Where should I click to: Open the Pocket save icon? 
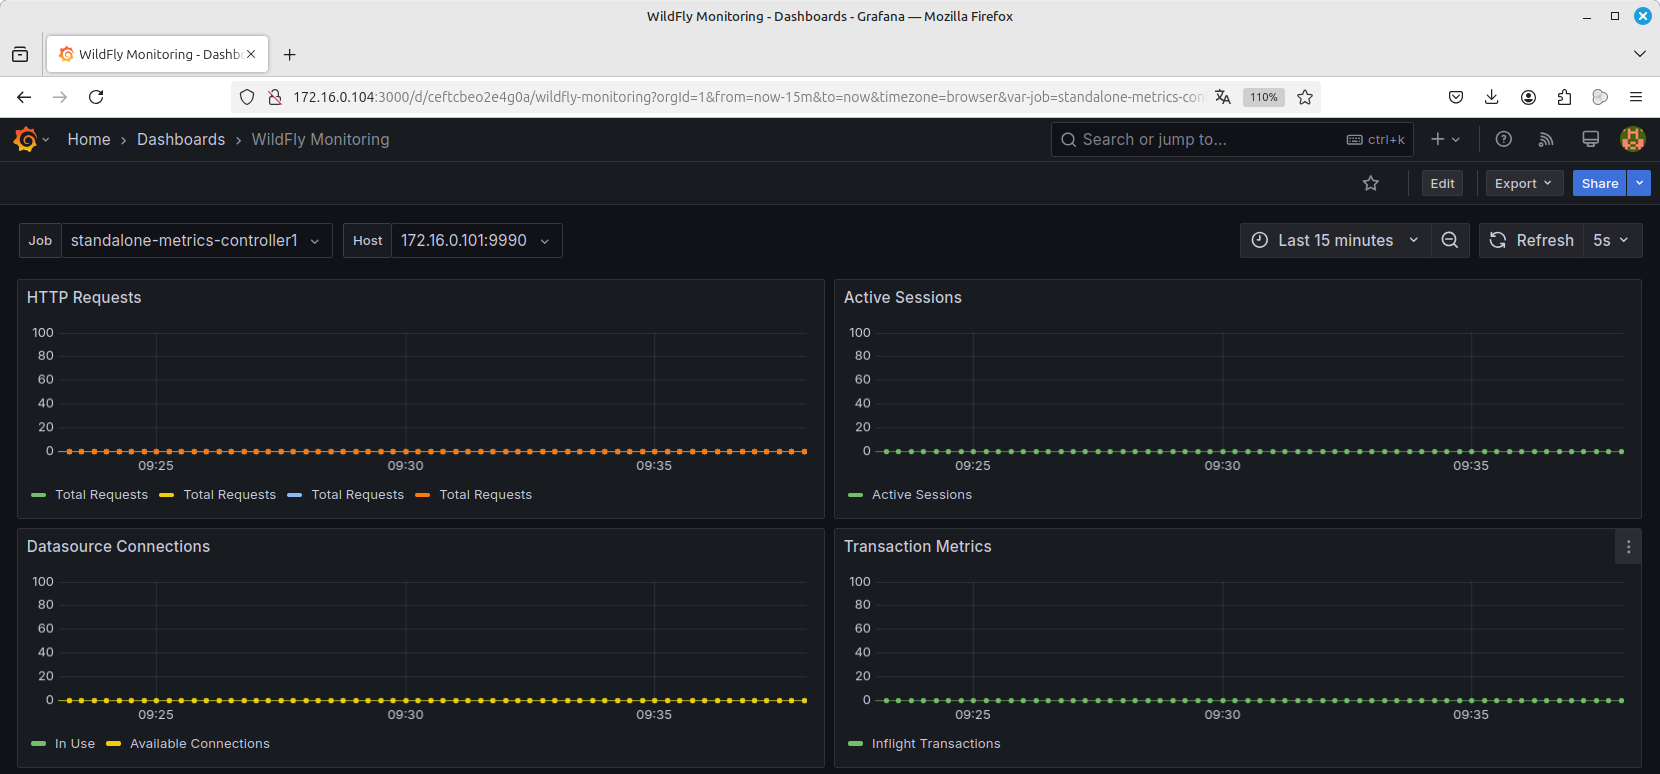coord(1456,97)
